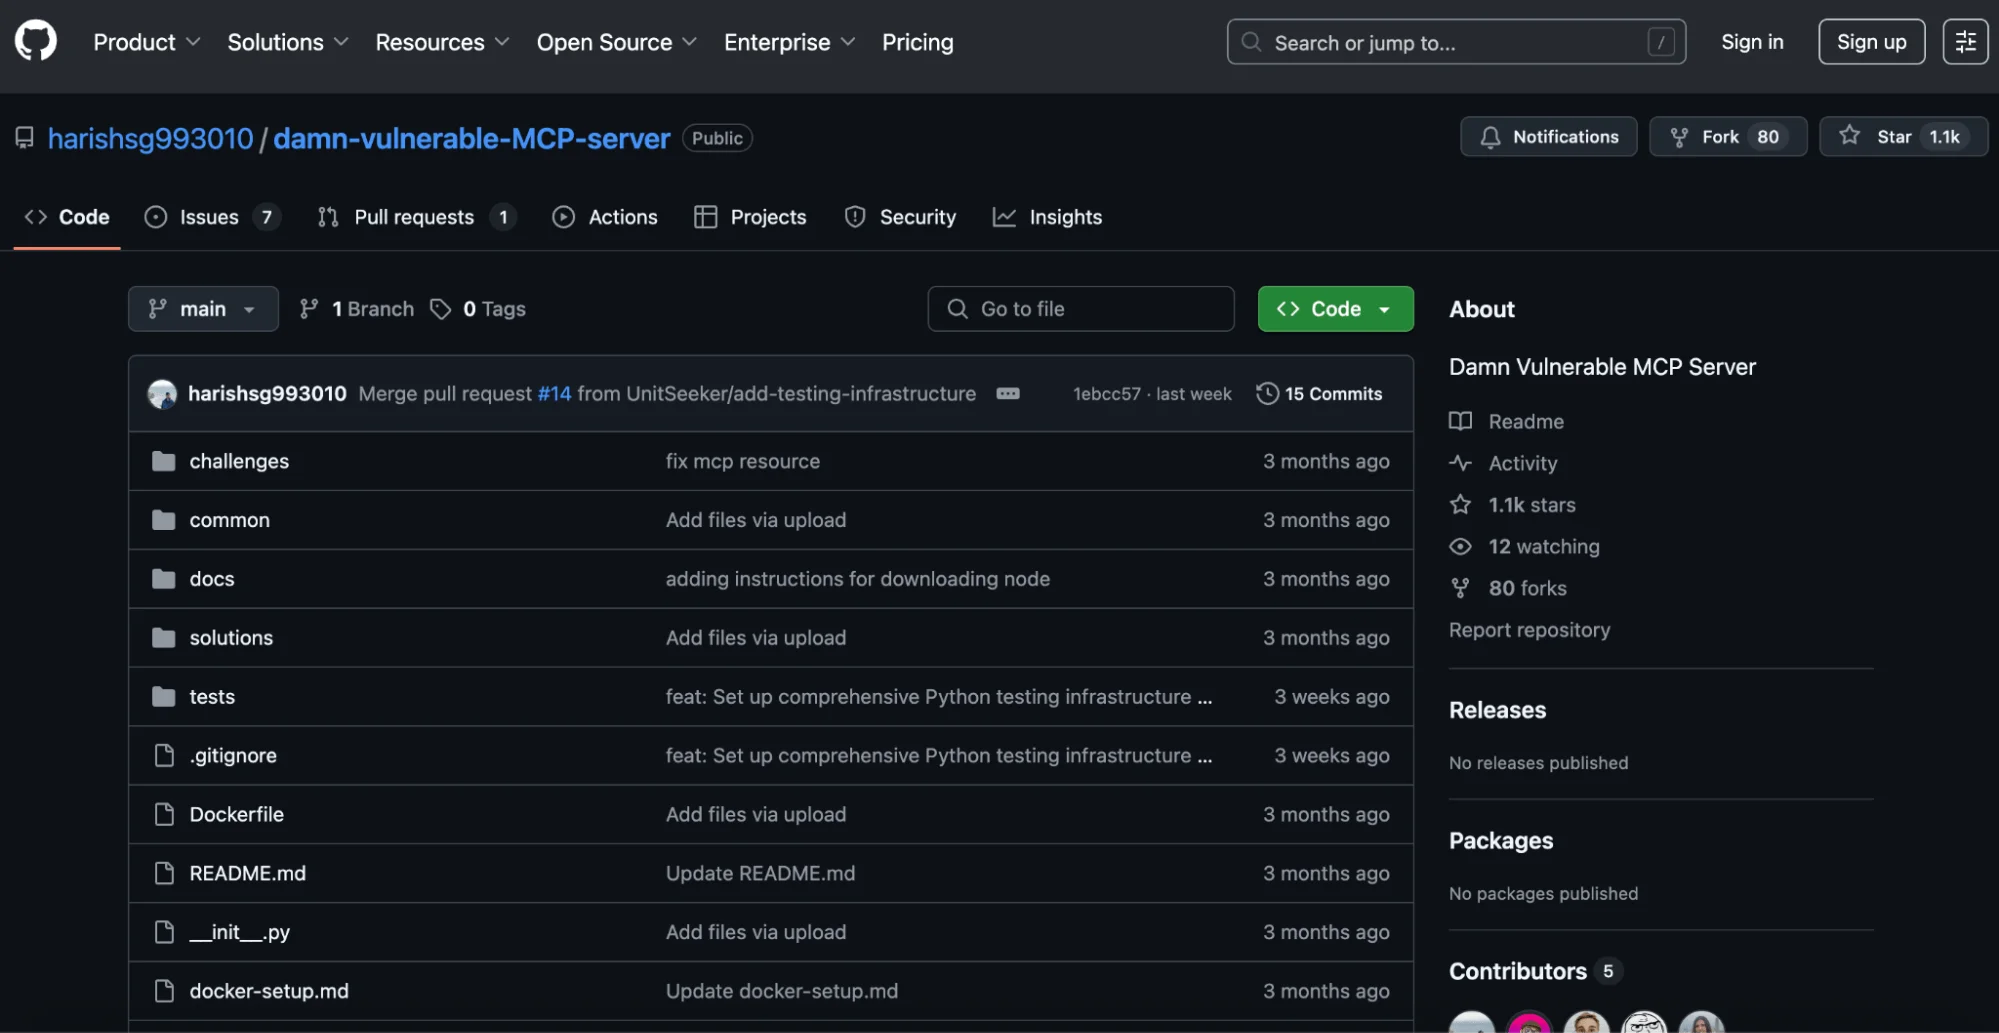Click the branch icon beside 1 Branch
Viewport: 1999px width, 1033px height.
(309, 309)
